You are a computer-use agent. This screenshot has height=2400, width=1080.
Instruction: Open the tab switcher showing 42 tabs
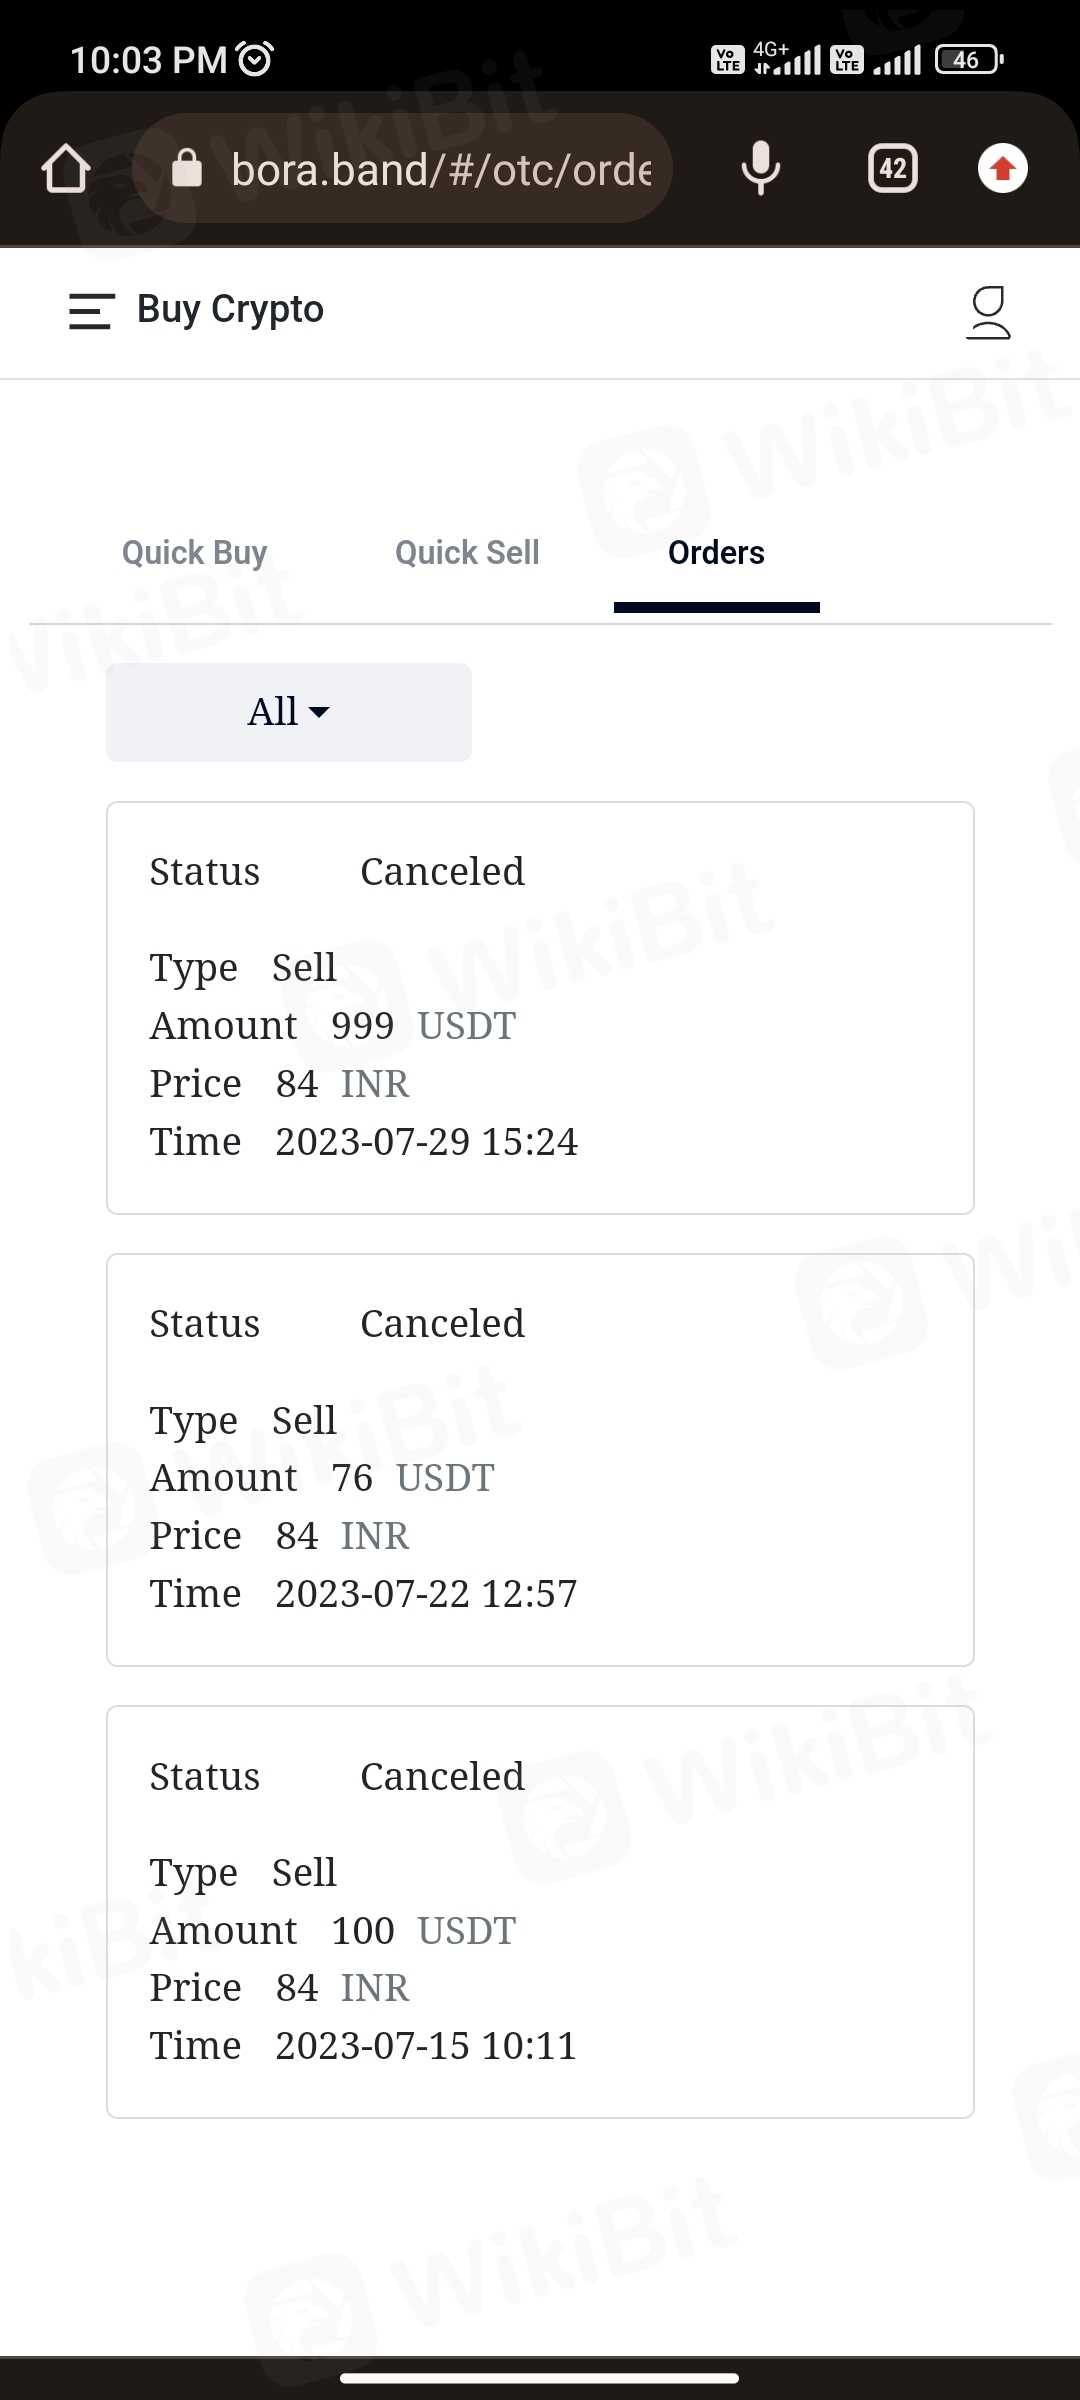(x=892, y=168)
